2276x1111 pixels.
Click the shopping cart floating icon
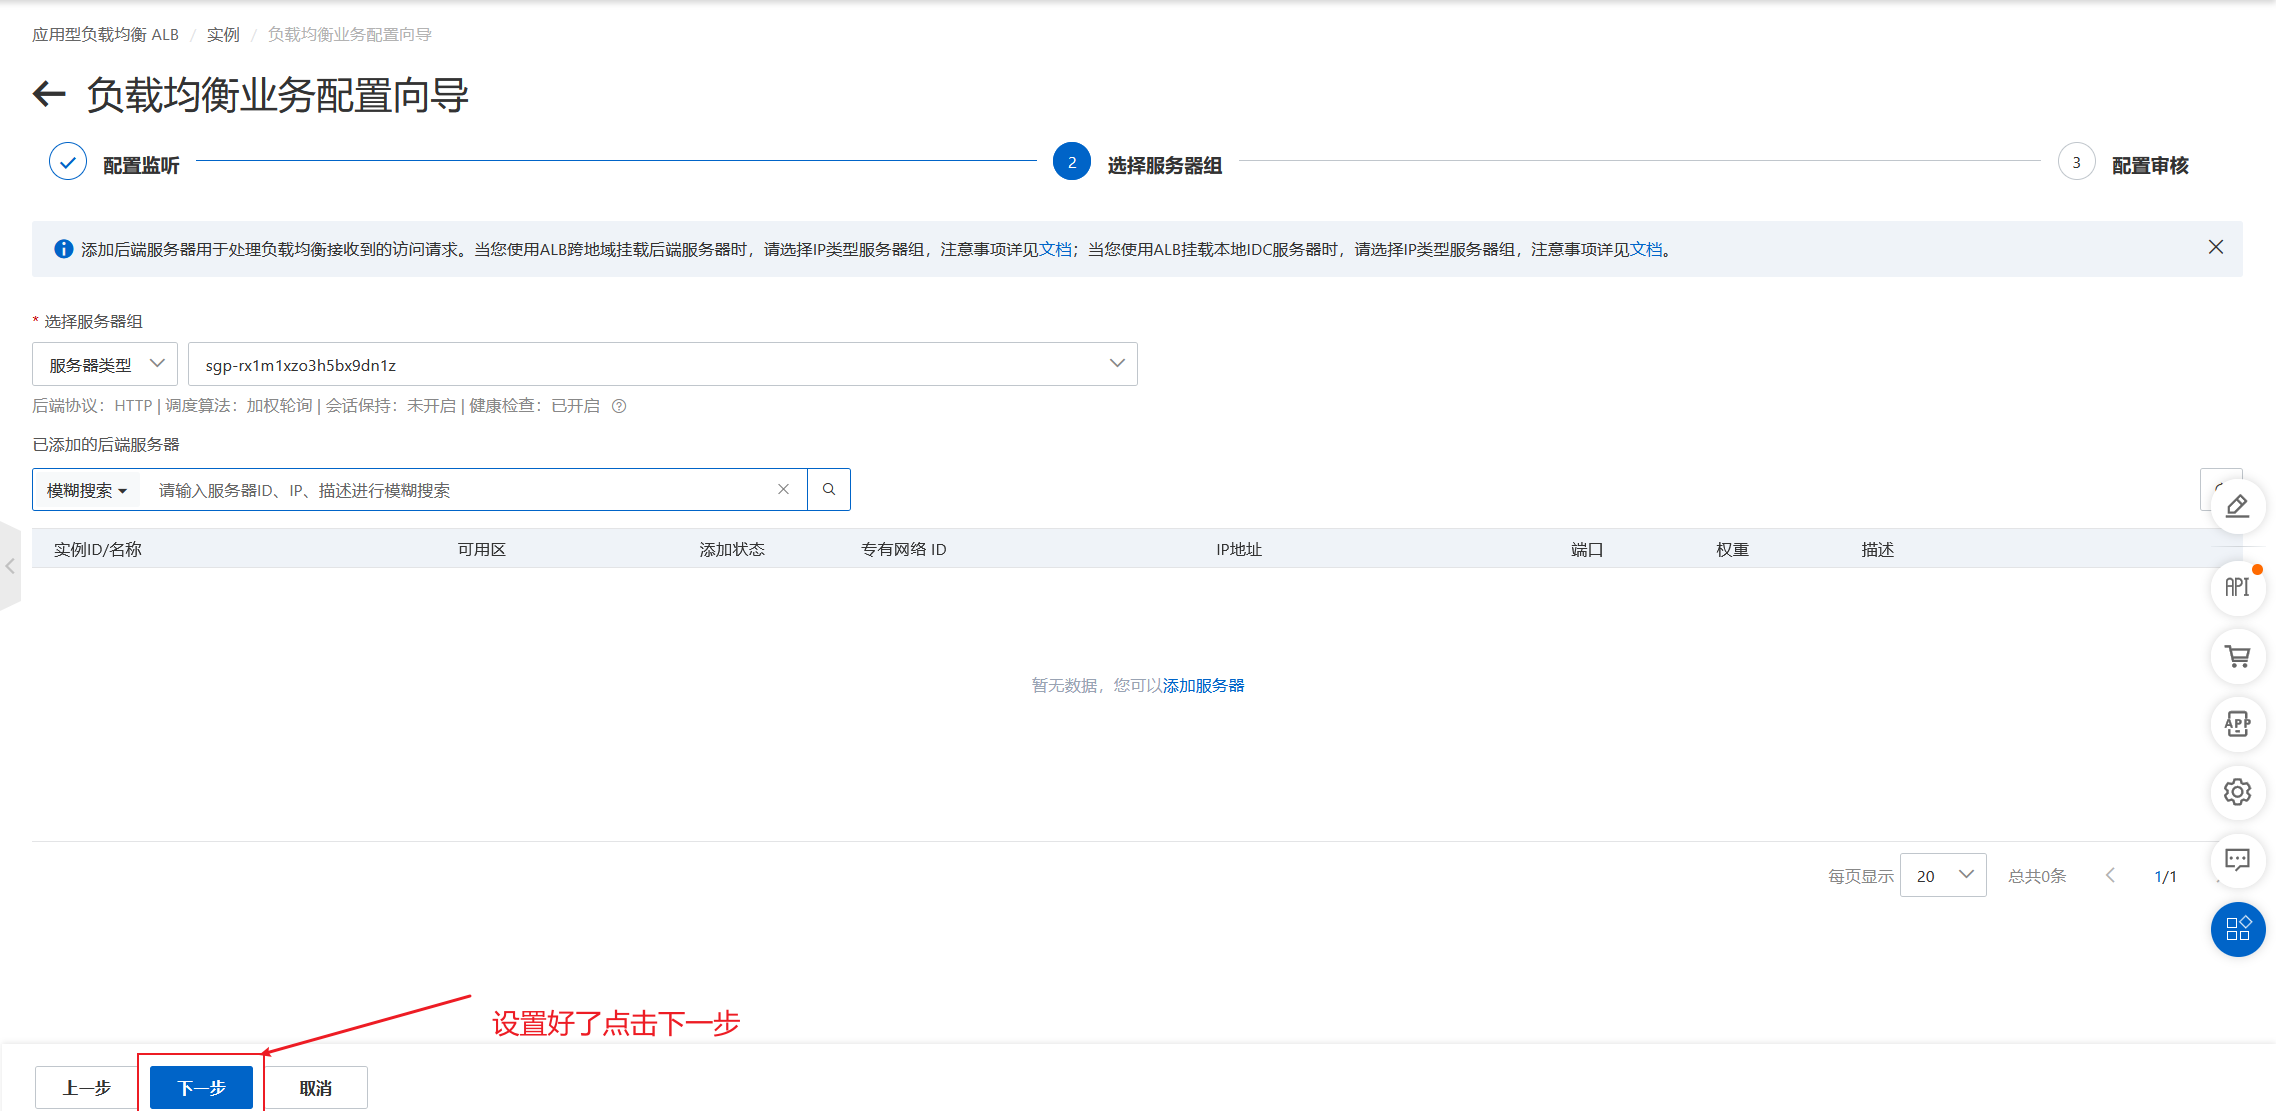coord(2237,656)
